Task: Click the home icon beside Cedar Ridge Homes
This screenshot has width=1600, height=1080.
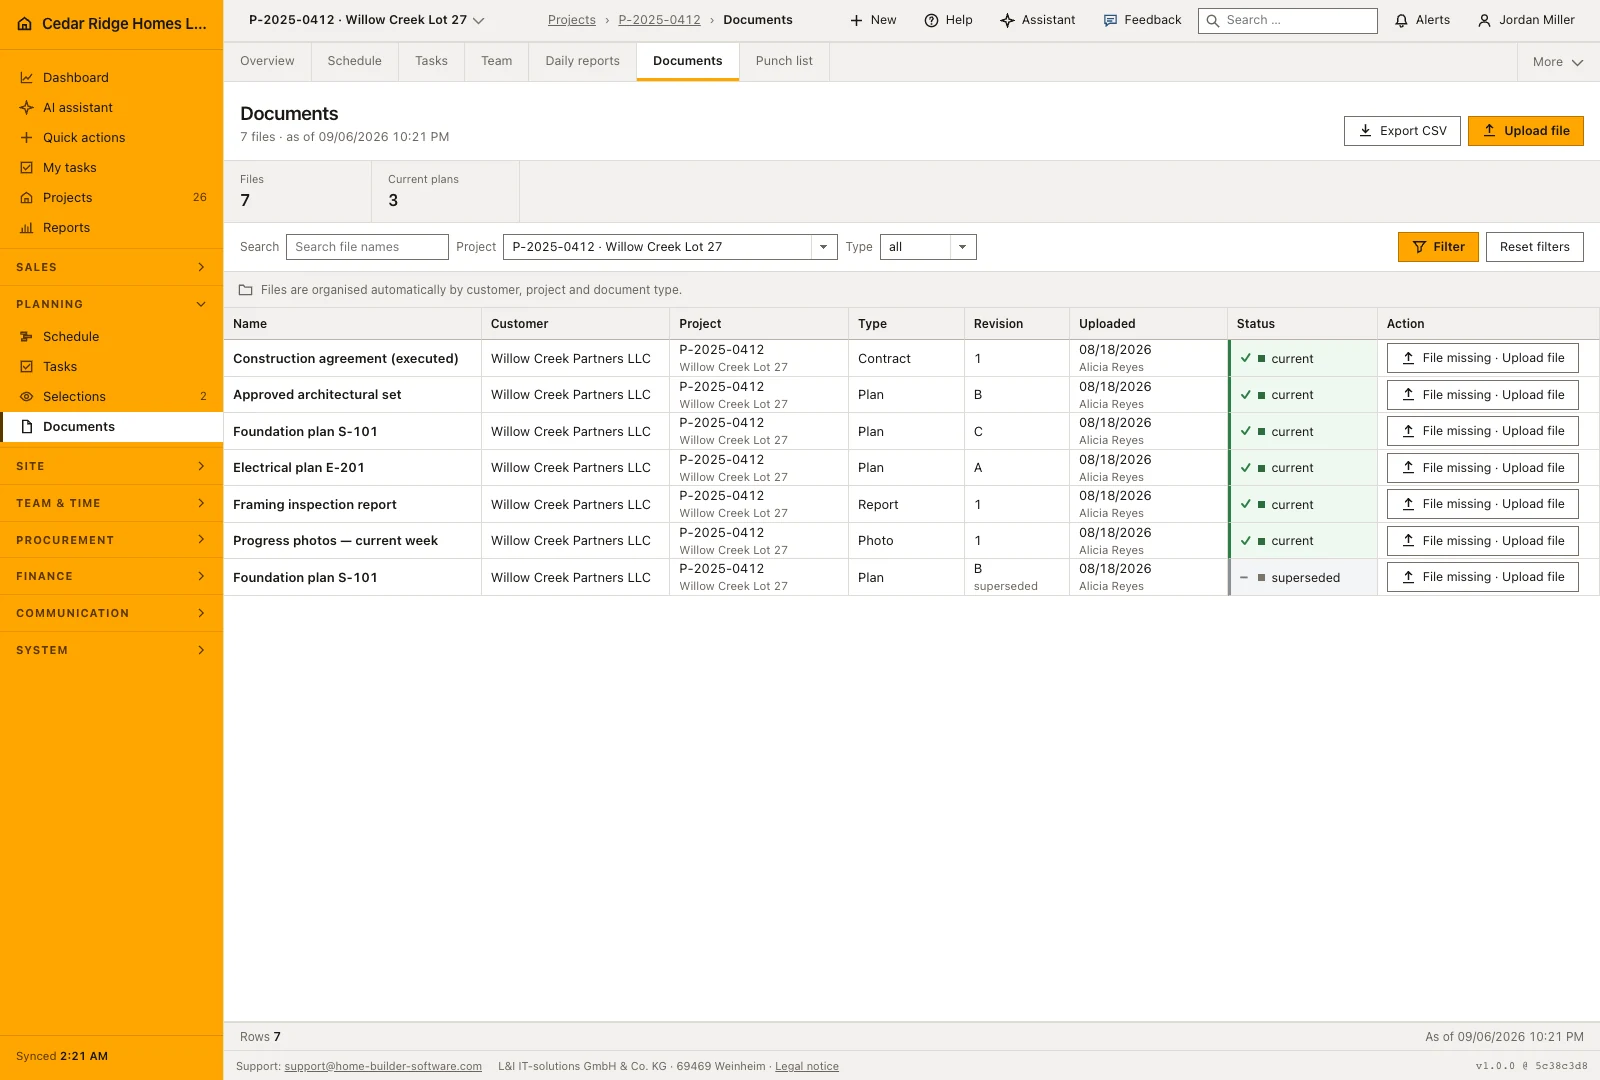Action: pos(25,24)
